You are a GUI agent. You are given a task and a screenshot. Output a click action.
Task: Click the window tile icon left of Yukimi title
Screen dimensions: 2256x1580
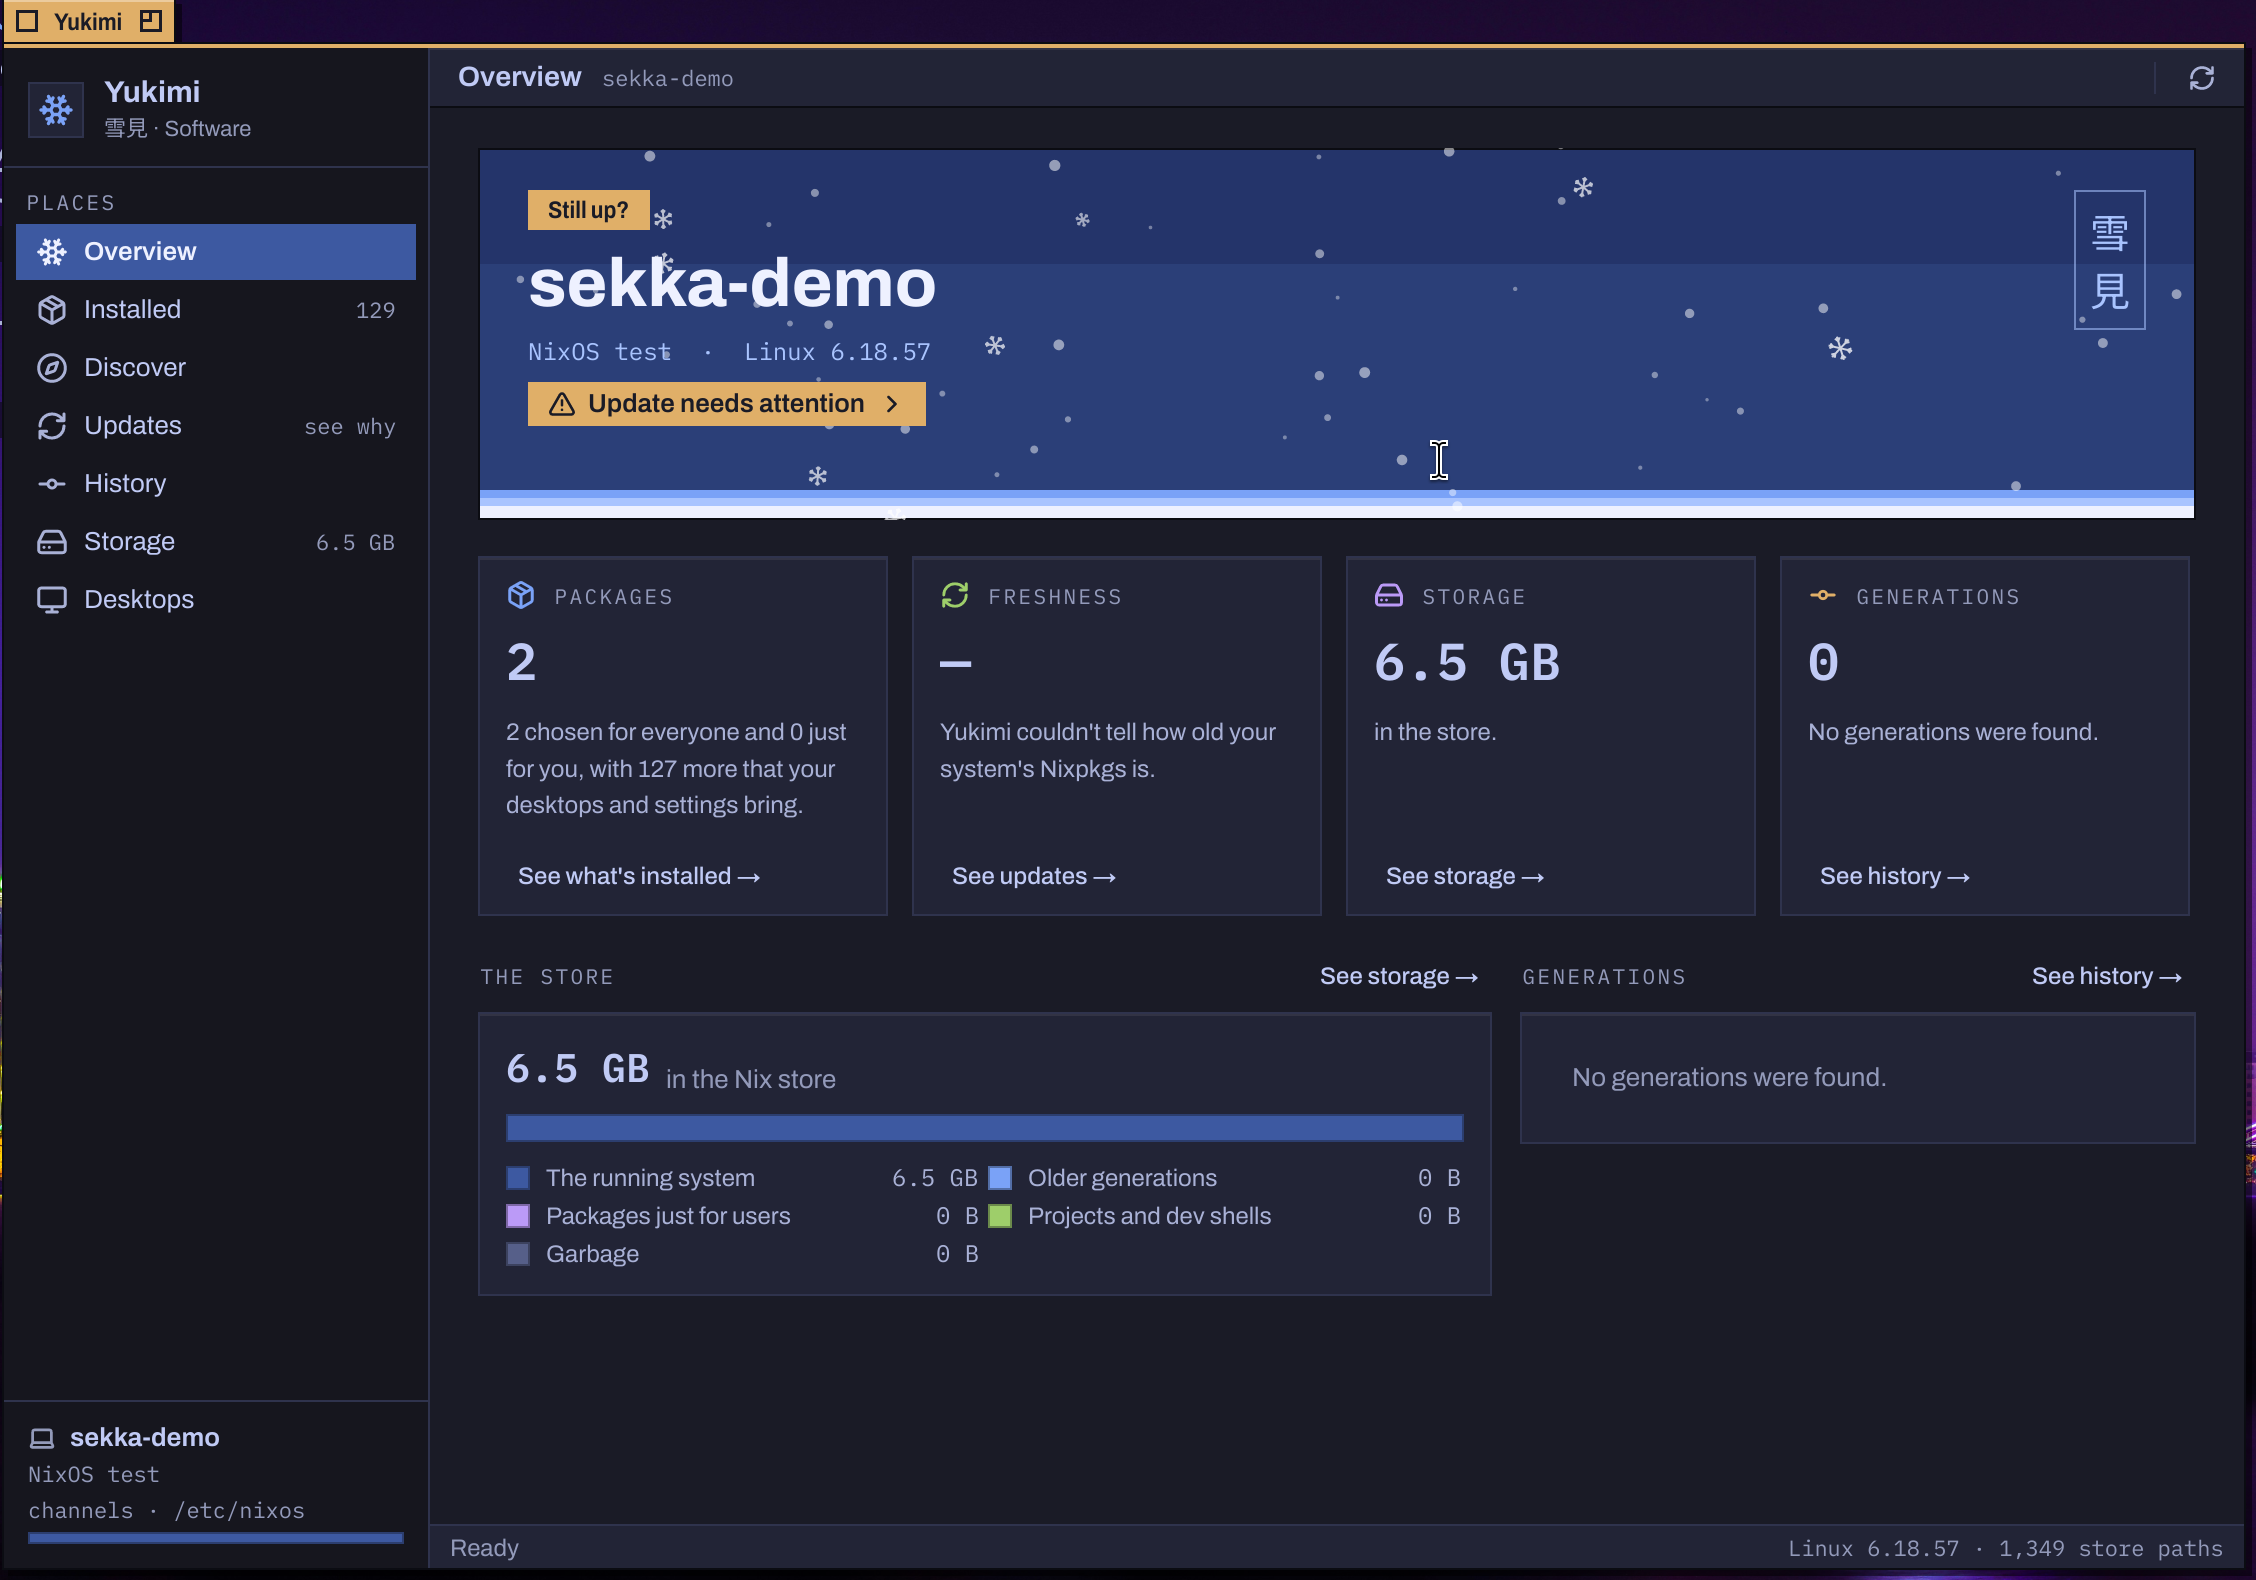(x=28, y=21)
